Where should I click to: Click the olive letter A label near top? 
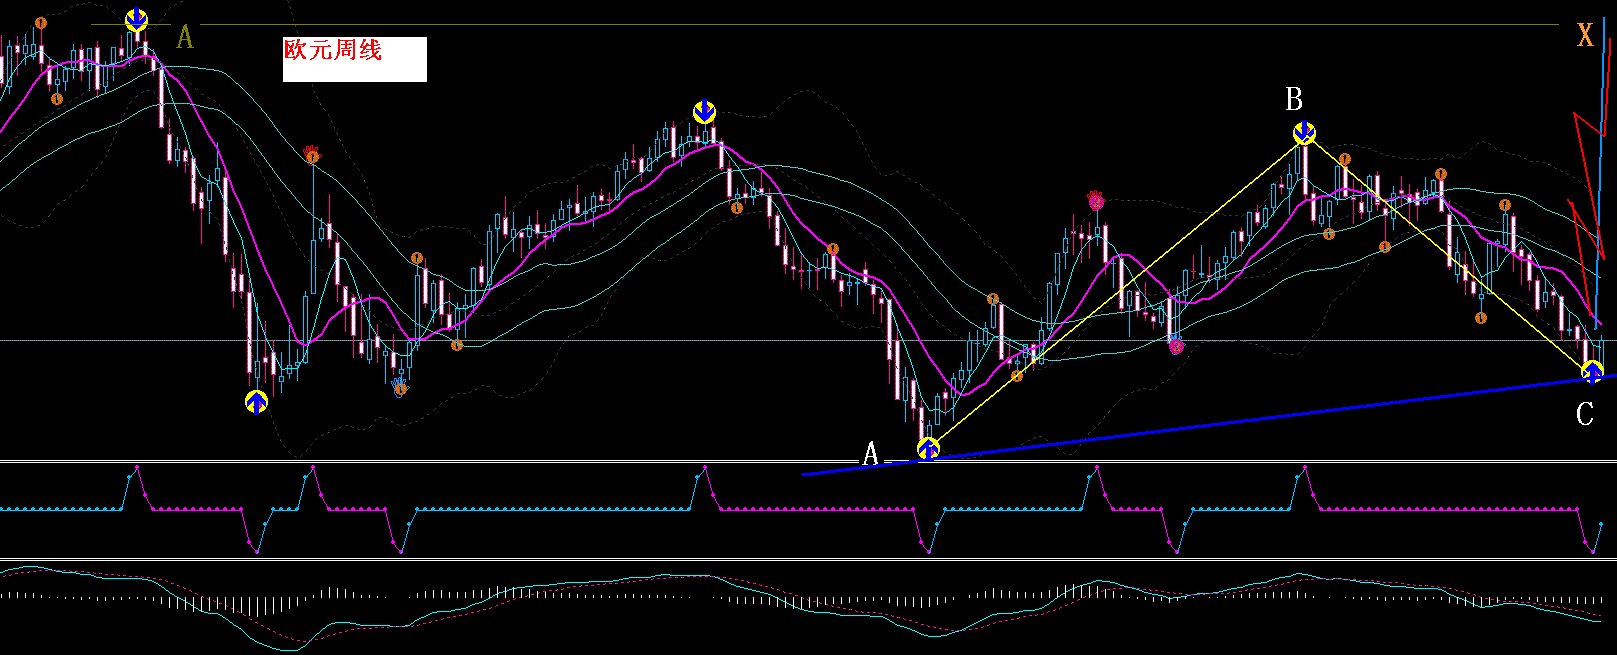coord(185,38)
